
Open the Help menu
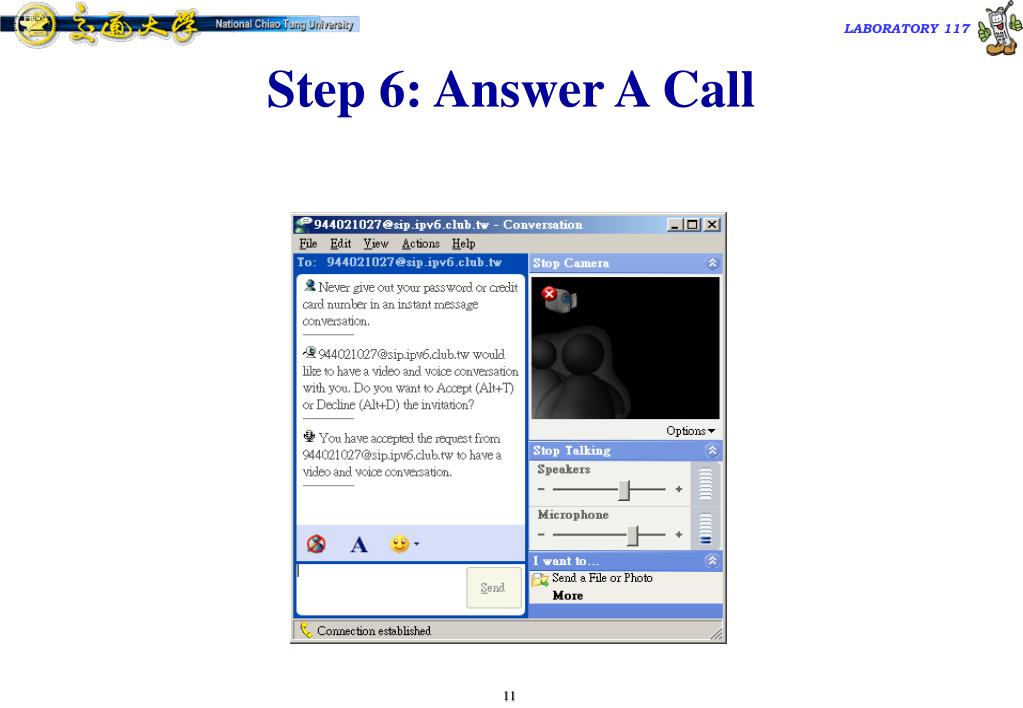[463, 243]
